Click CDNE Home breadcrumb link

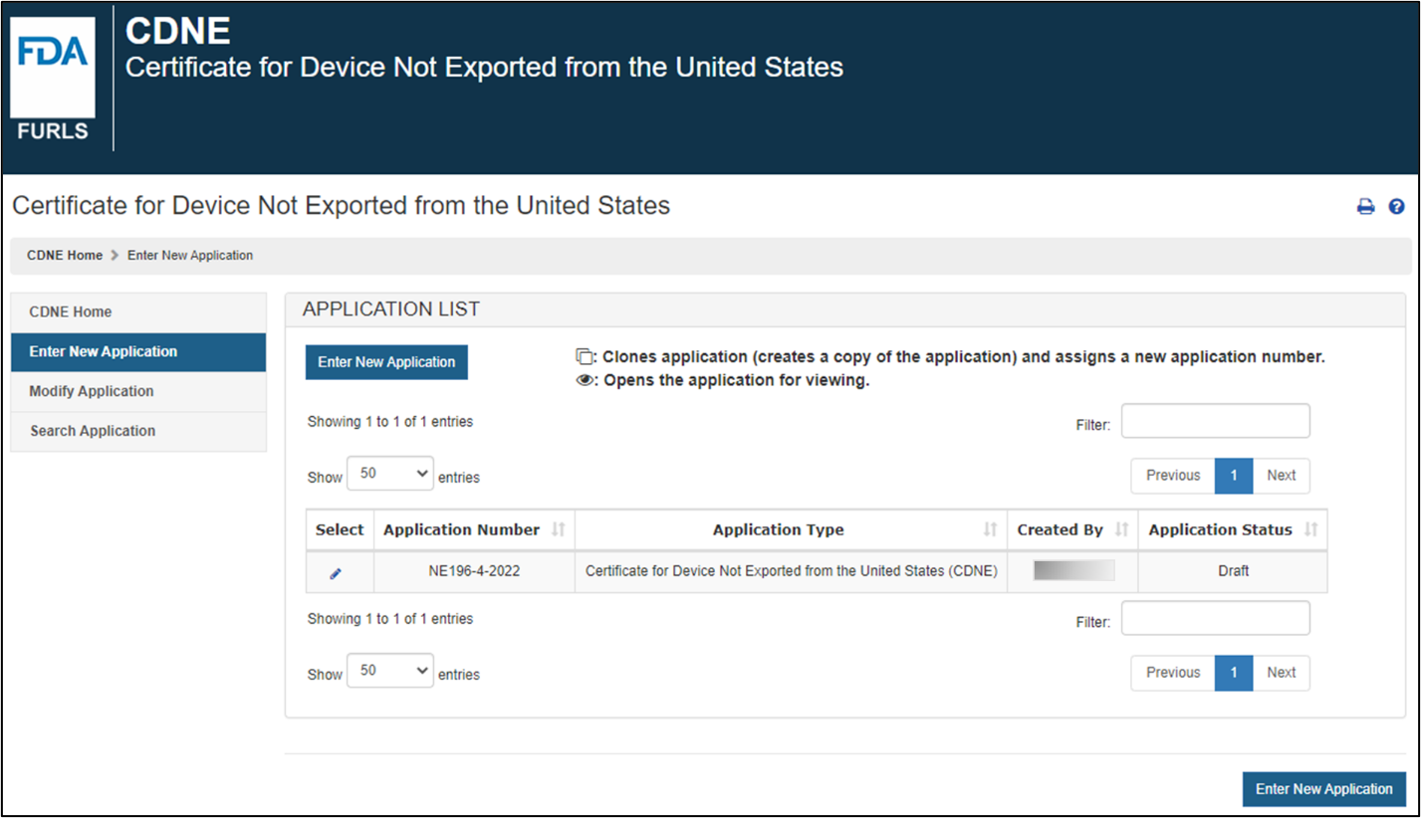click(x=65, y=255)
